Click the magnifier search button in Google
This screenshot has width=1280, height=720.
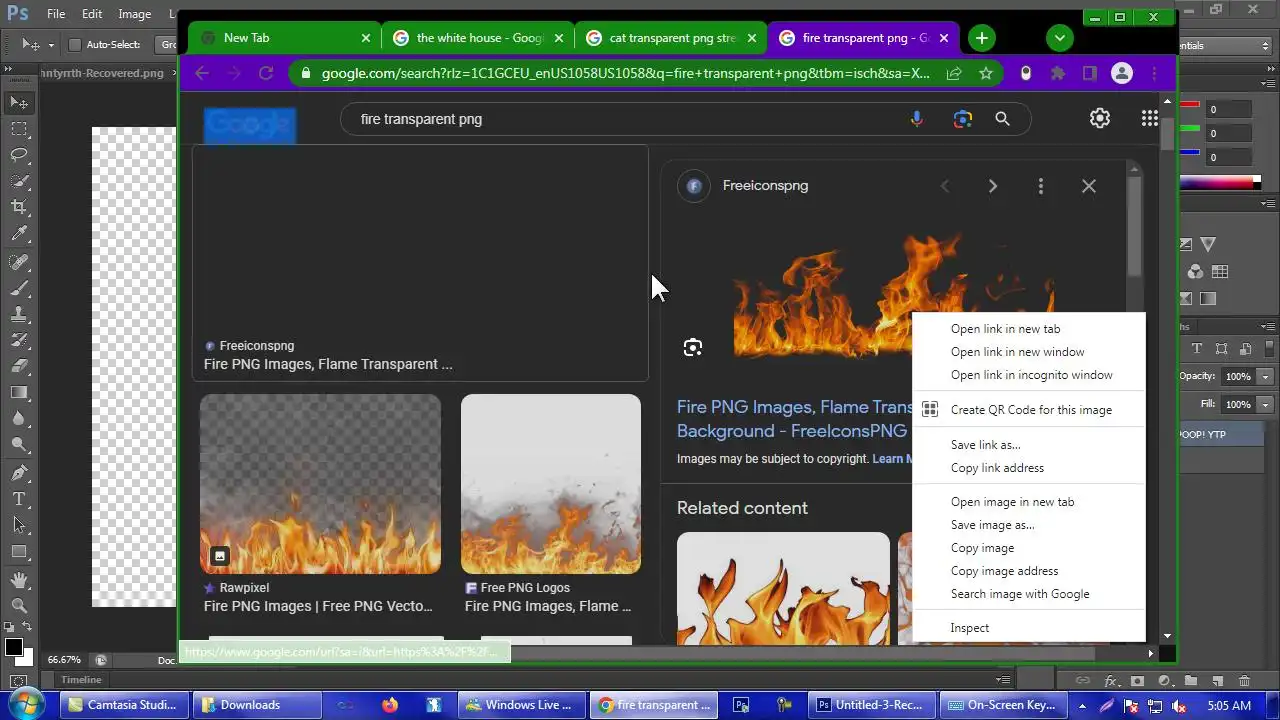(x=1002, y=119)
